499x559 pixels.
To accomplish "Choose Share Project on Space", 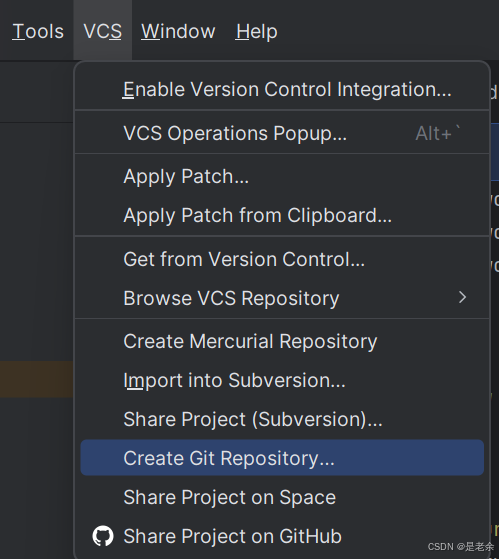I will pyautogui.click(x=282, y=497).
